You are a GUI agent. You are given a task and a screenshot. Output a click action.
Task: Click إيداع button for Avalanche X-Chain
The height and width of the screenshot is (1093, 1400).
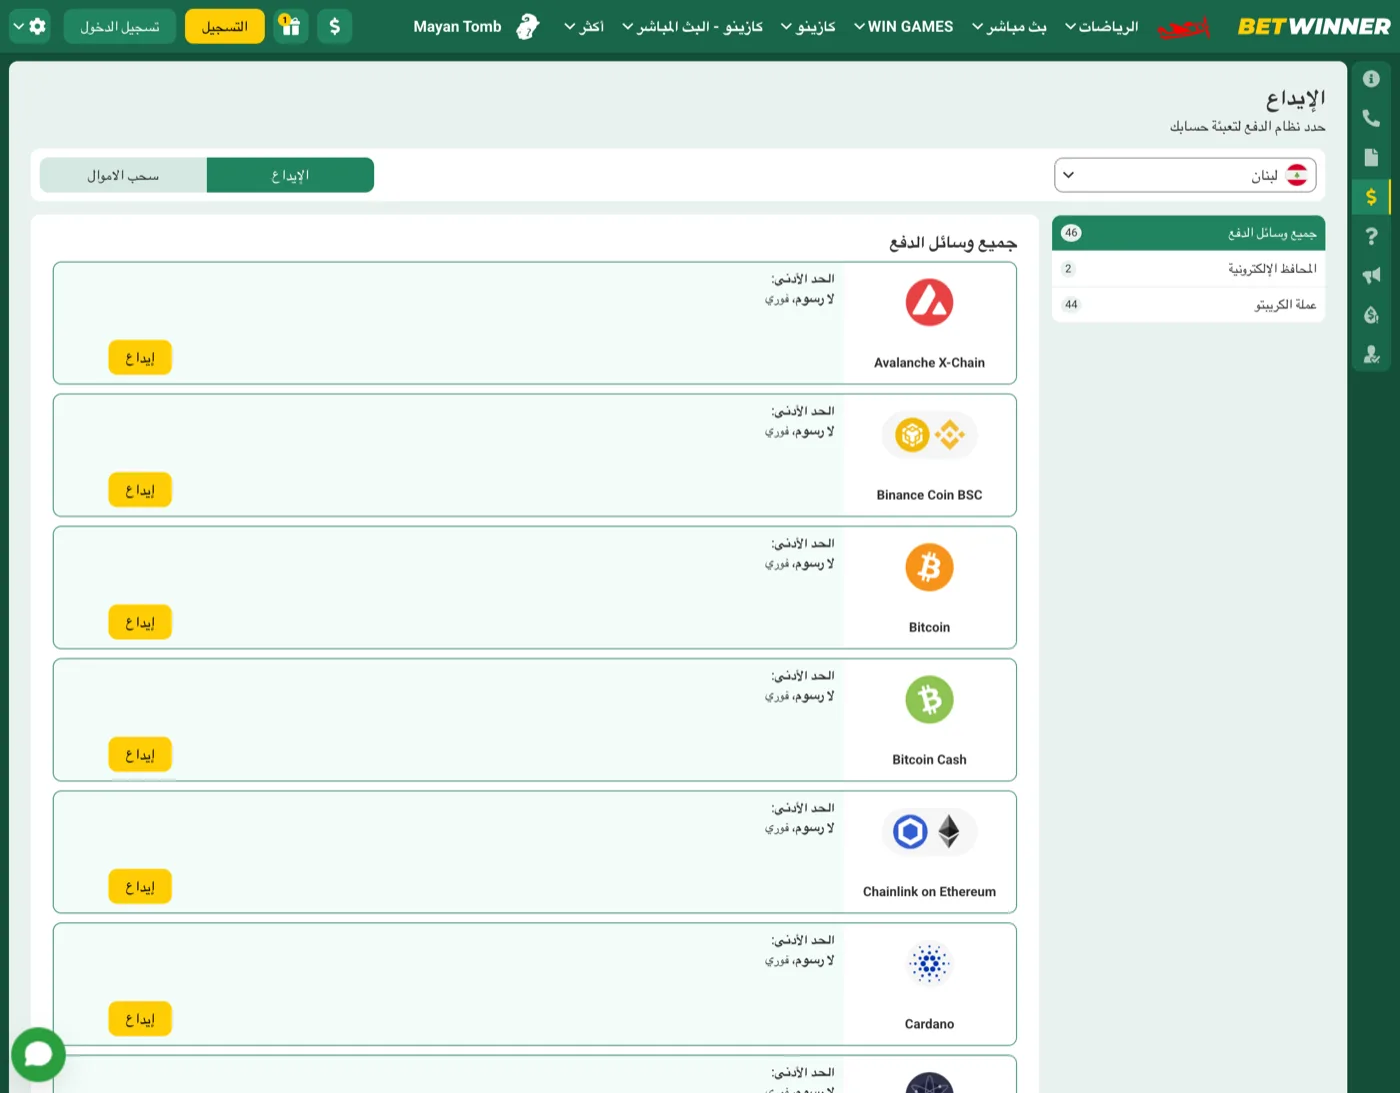(140, 358)
